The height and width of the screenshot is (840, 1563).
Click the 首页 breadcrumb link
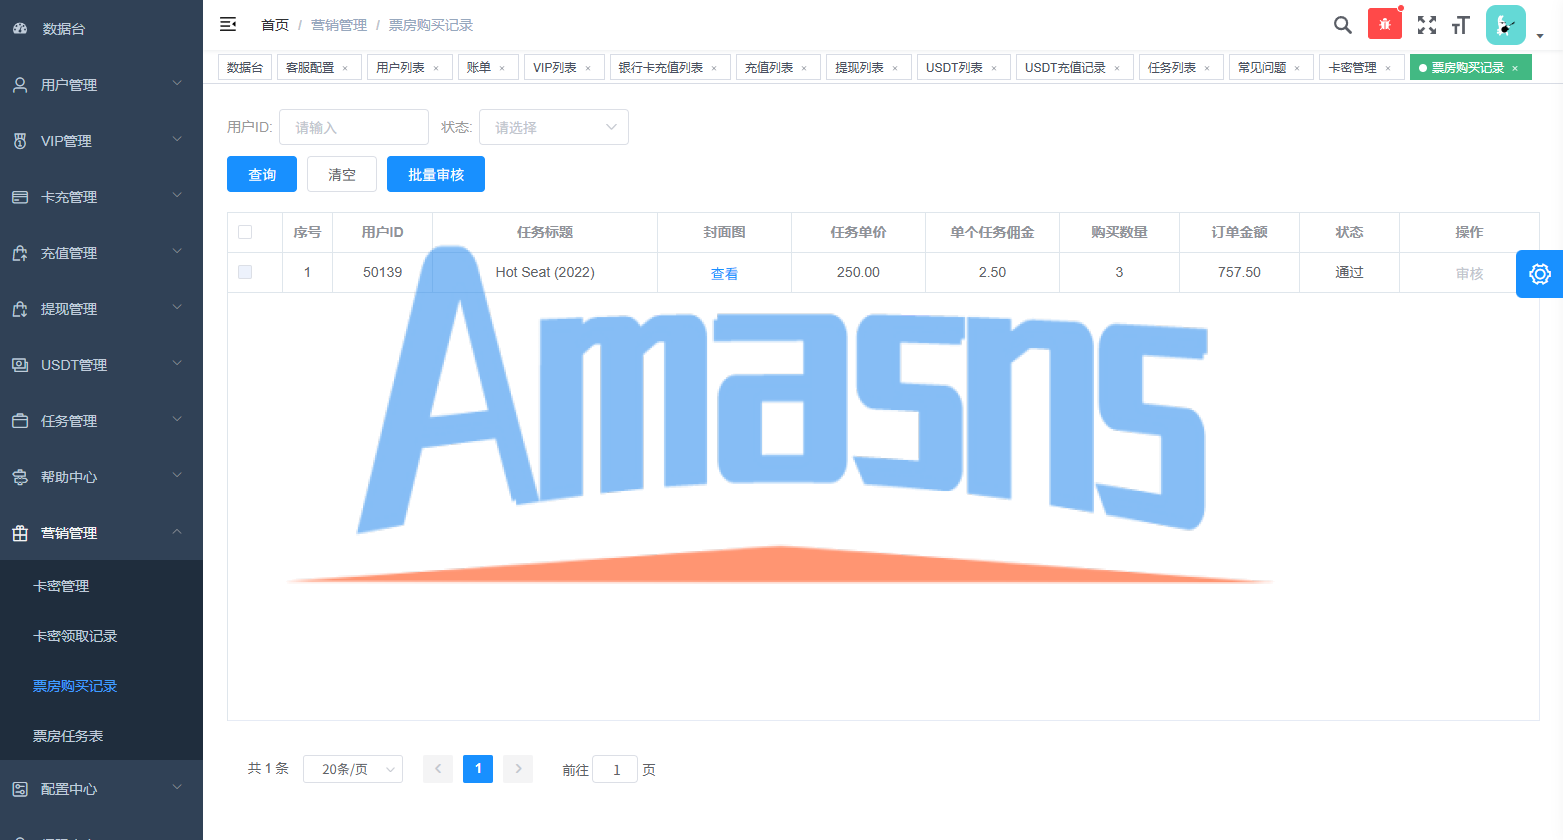pos(275,25)
